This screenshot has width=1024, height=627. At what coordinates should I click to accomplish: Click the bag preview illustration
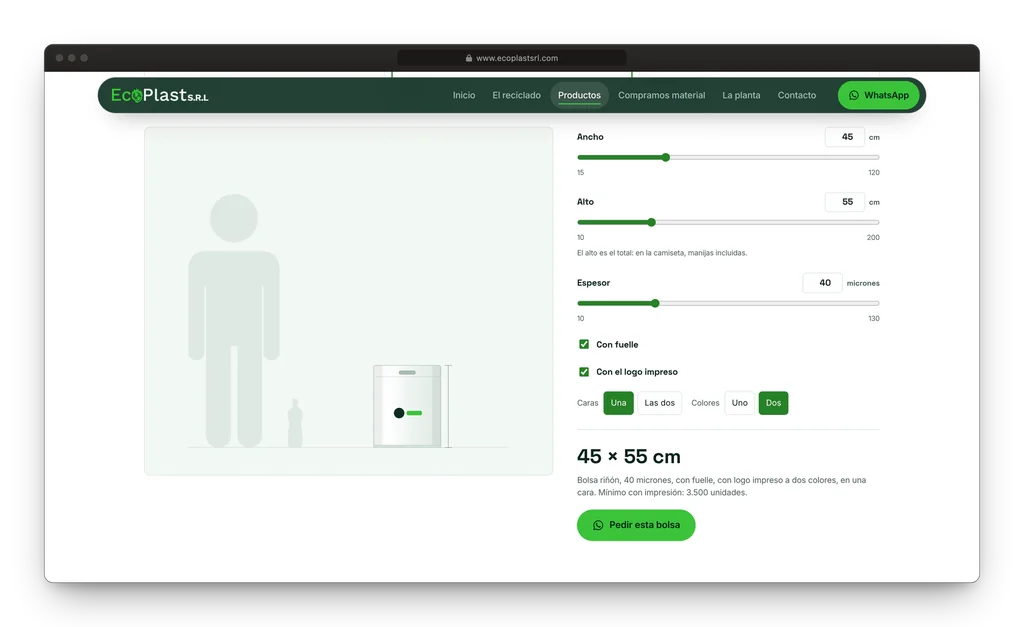point(408,406)
